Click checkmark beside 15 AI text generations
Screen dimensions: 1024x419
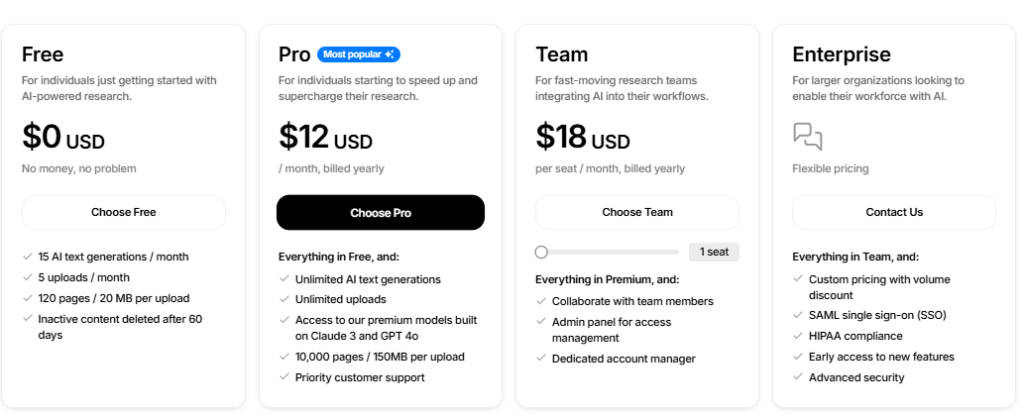click(x=27, y=256)
